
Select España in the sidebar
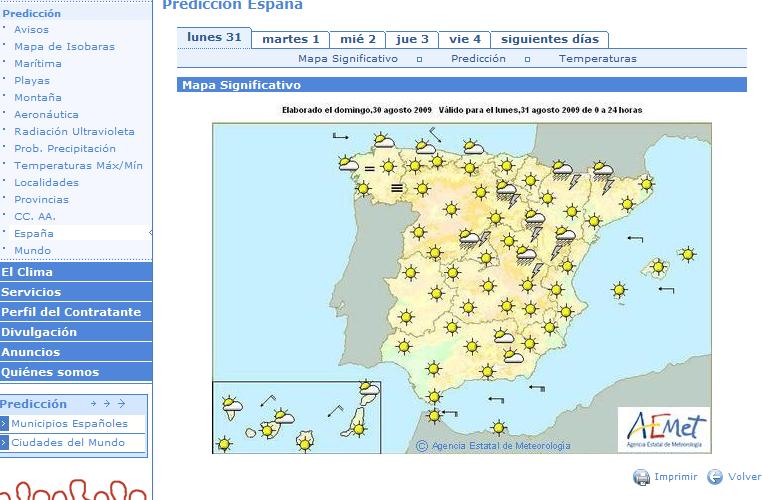[34, 234]
